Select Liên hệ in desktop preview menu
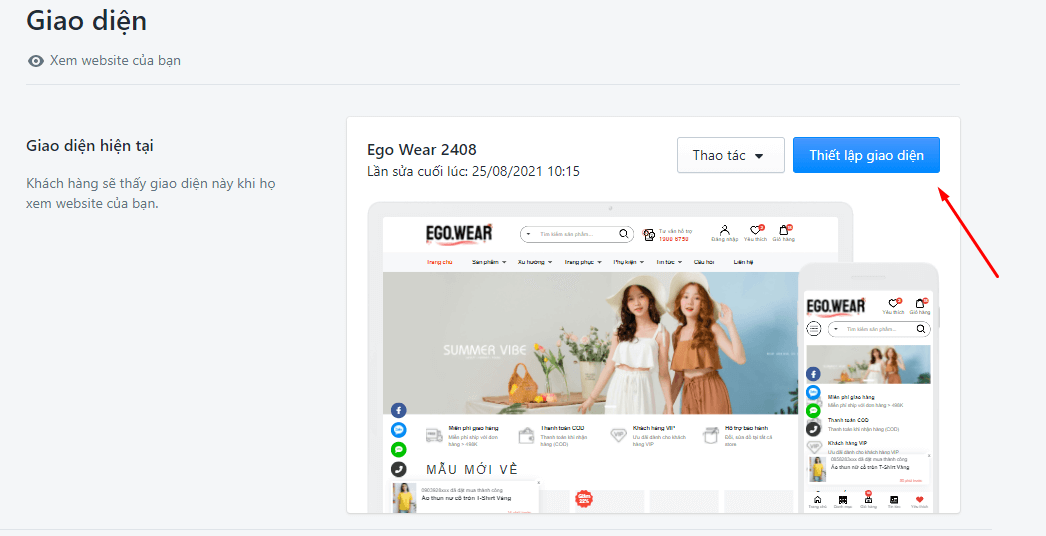The image size is (1046, 536). [743, 262]
